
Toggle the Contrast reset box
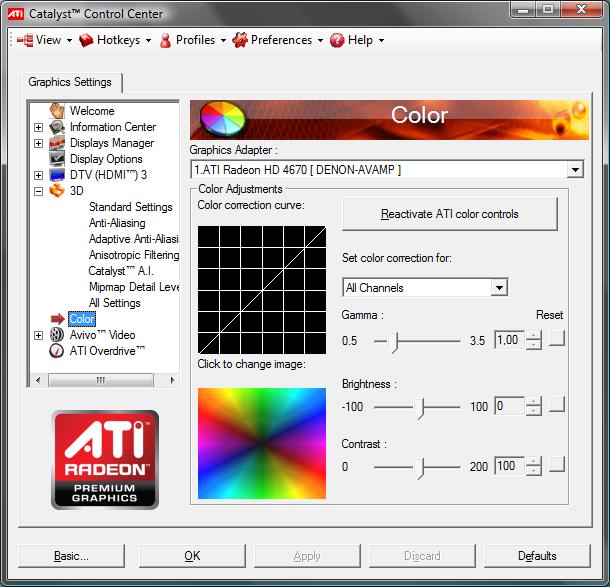point(557,465)
